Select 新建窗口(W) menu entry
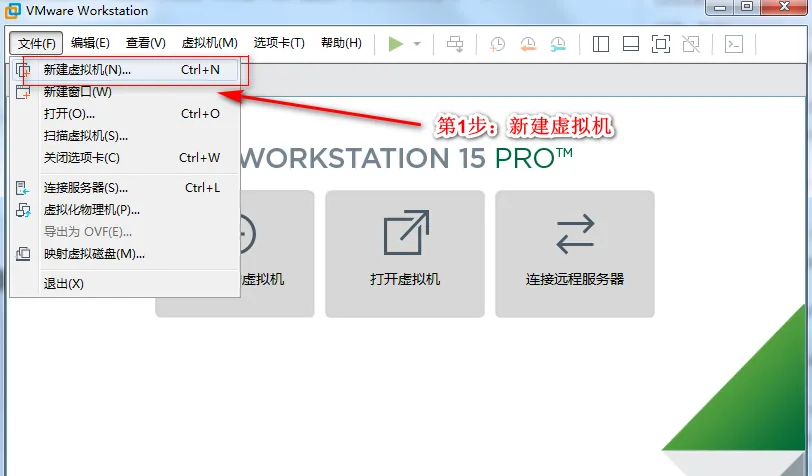The width and height of the screenshot is (812, 476). (x=125, y=92)
